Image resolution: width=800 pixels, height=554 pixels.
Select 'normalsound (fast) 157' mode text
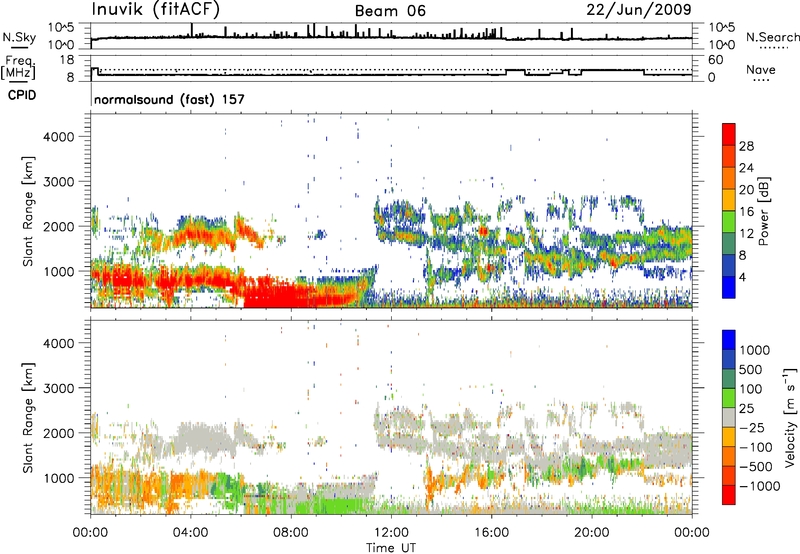pyautogui.click(x=169, y=99)
